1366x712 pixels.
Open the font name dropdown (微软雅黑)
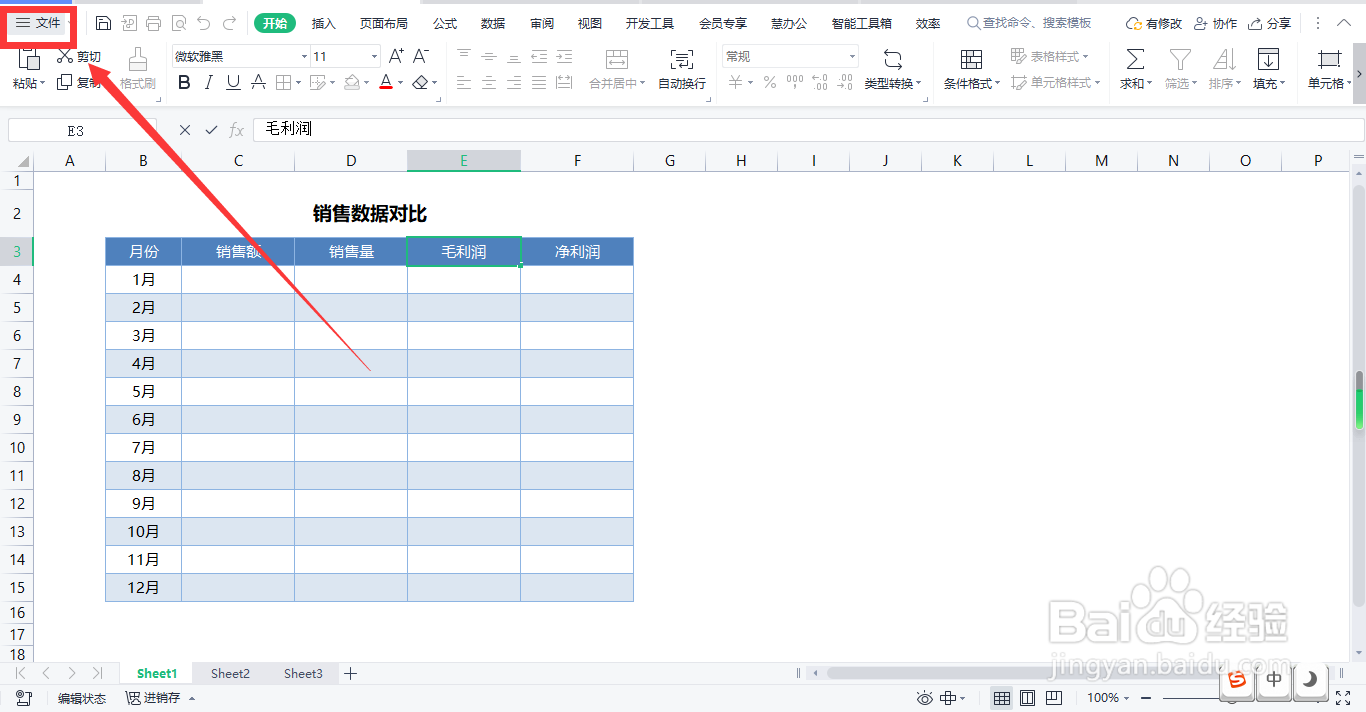click(x=304, y=57)
